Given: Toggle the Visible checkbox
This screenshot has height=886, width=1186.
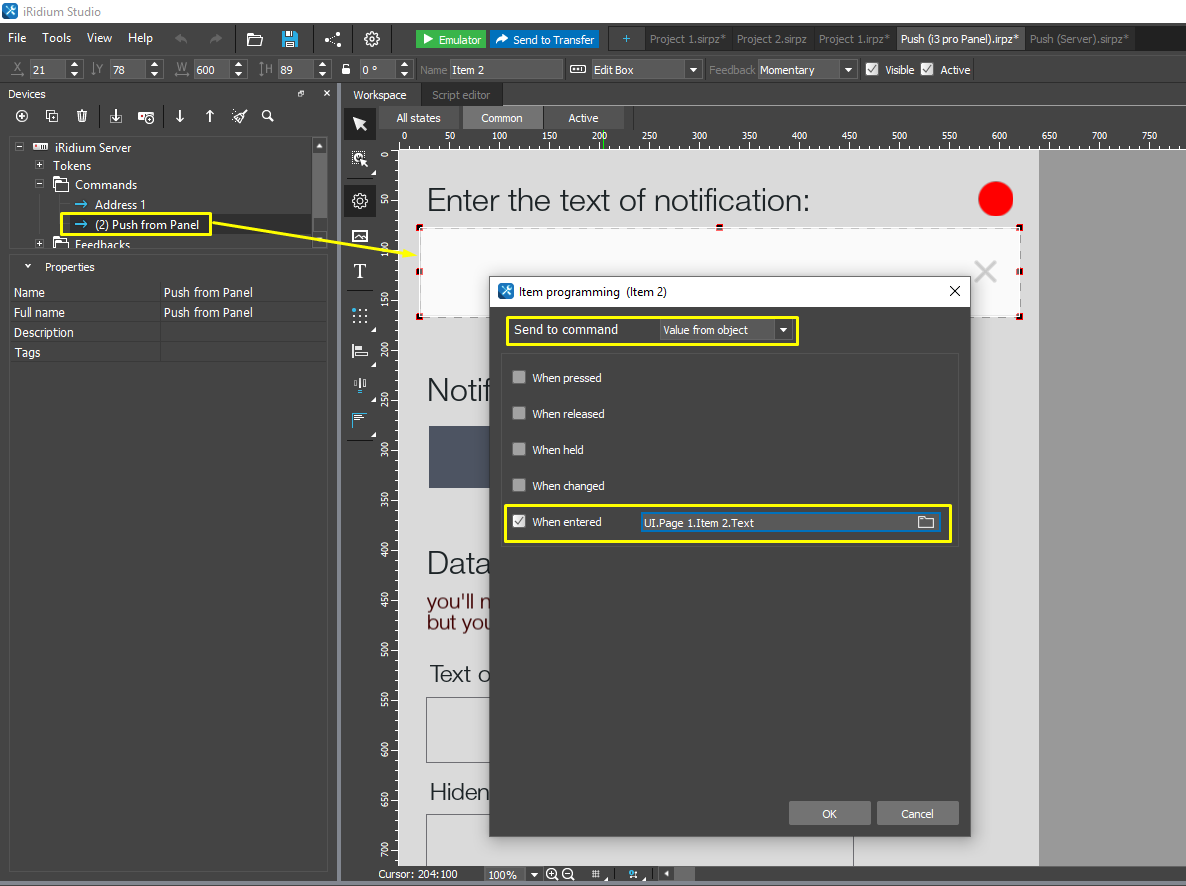Looking at the screenshot, I should [872, 70].
